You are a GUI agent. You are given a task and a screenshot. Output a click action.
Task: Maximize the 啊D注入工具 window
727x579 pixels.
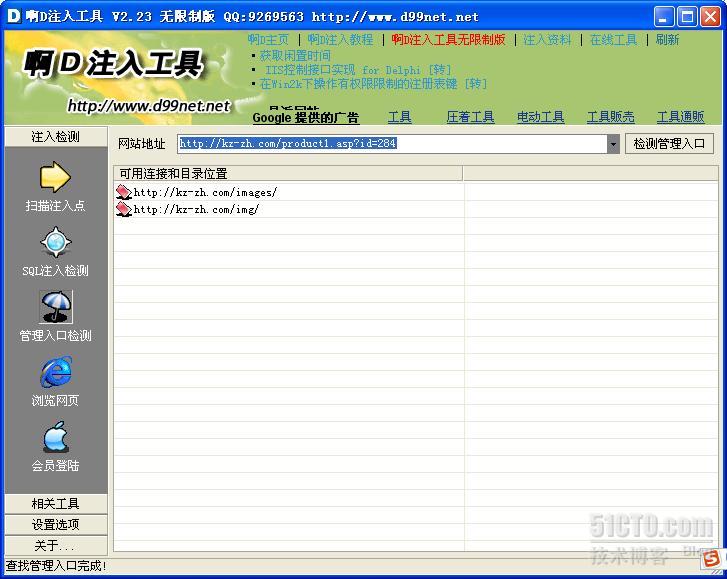click(x=687, y=17)
